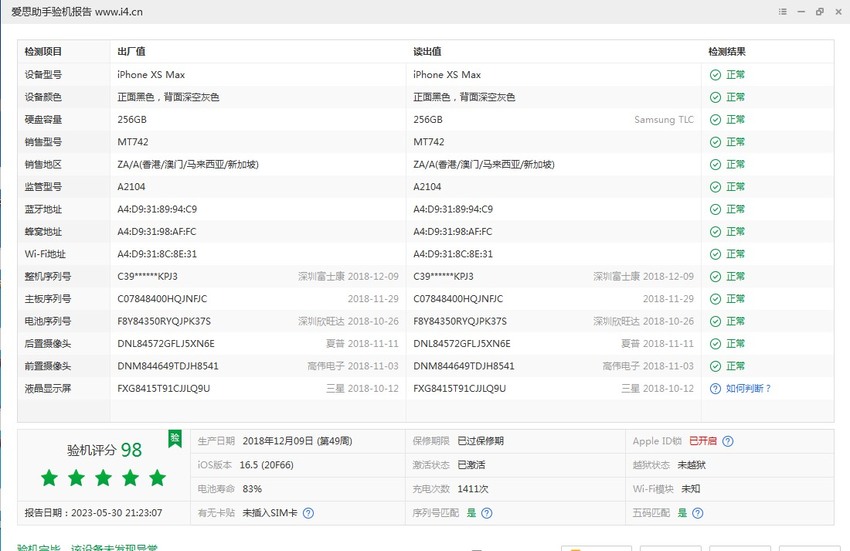Click the 读出值 column header

point(427,52)
